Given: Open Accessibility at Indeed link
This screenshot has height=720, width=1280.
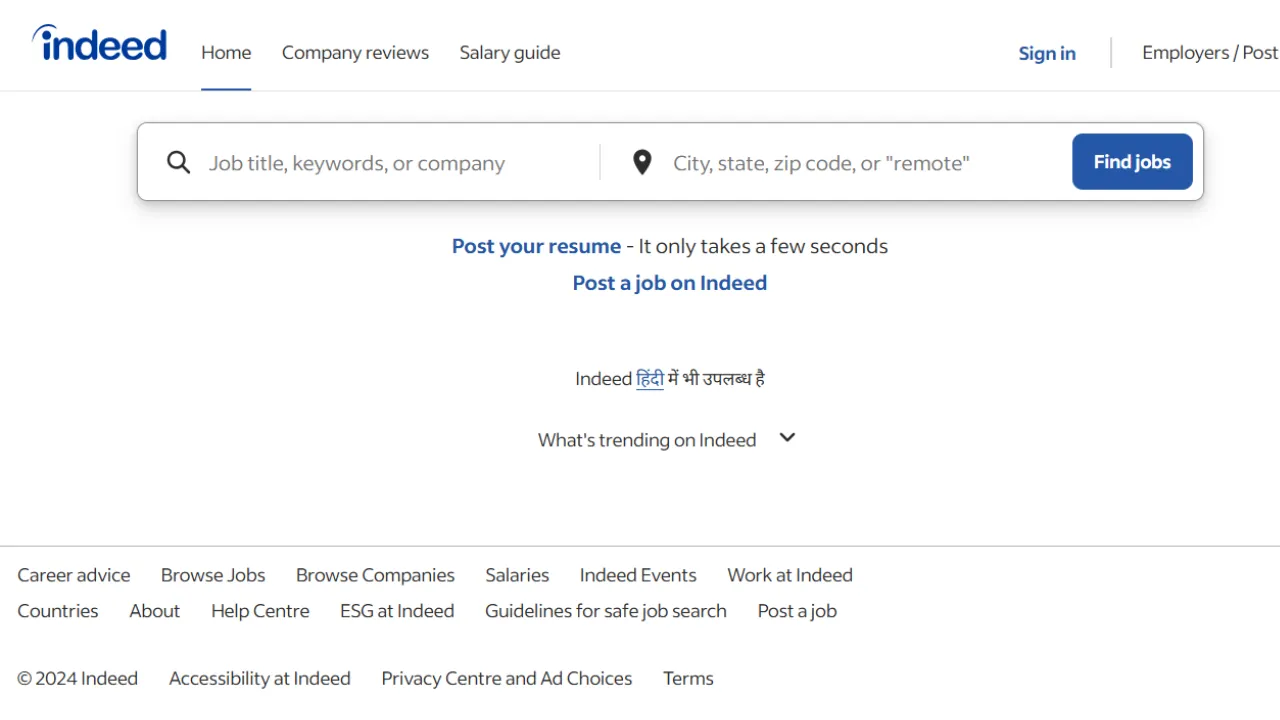Looking at the screenshot, I should point(260,678).
